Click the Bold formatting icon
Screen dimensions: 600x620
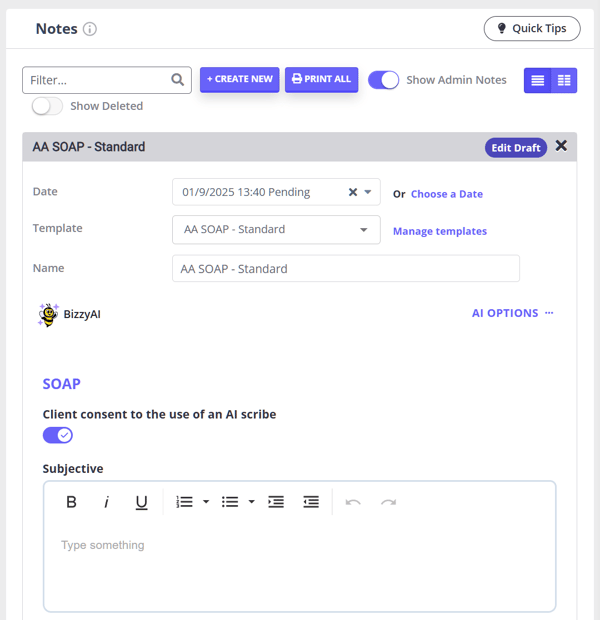point(71,502)
